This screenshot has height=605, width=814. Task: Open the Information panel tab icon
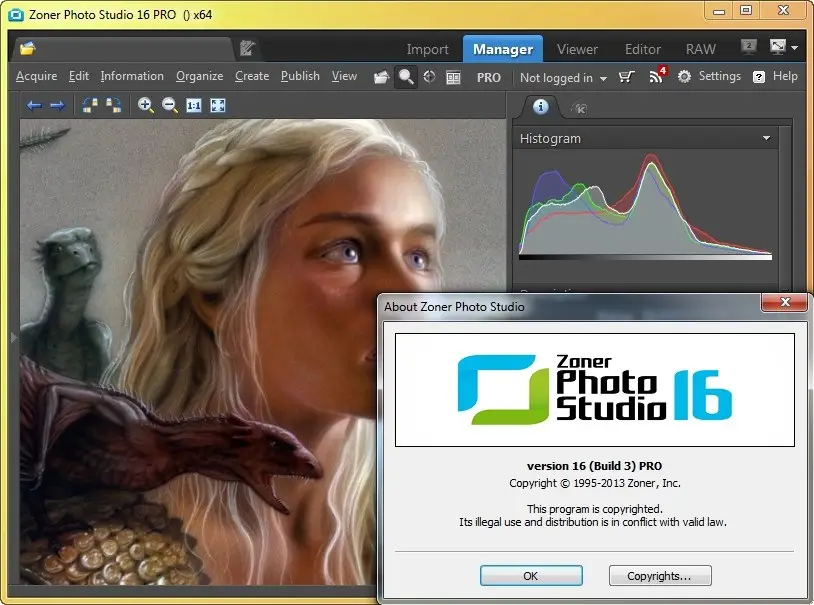[x=540, y=107]
